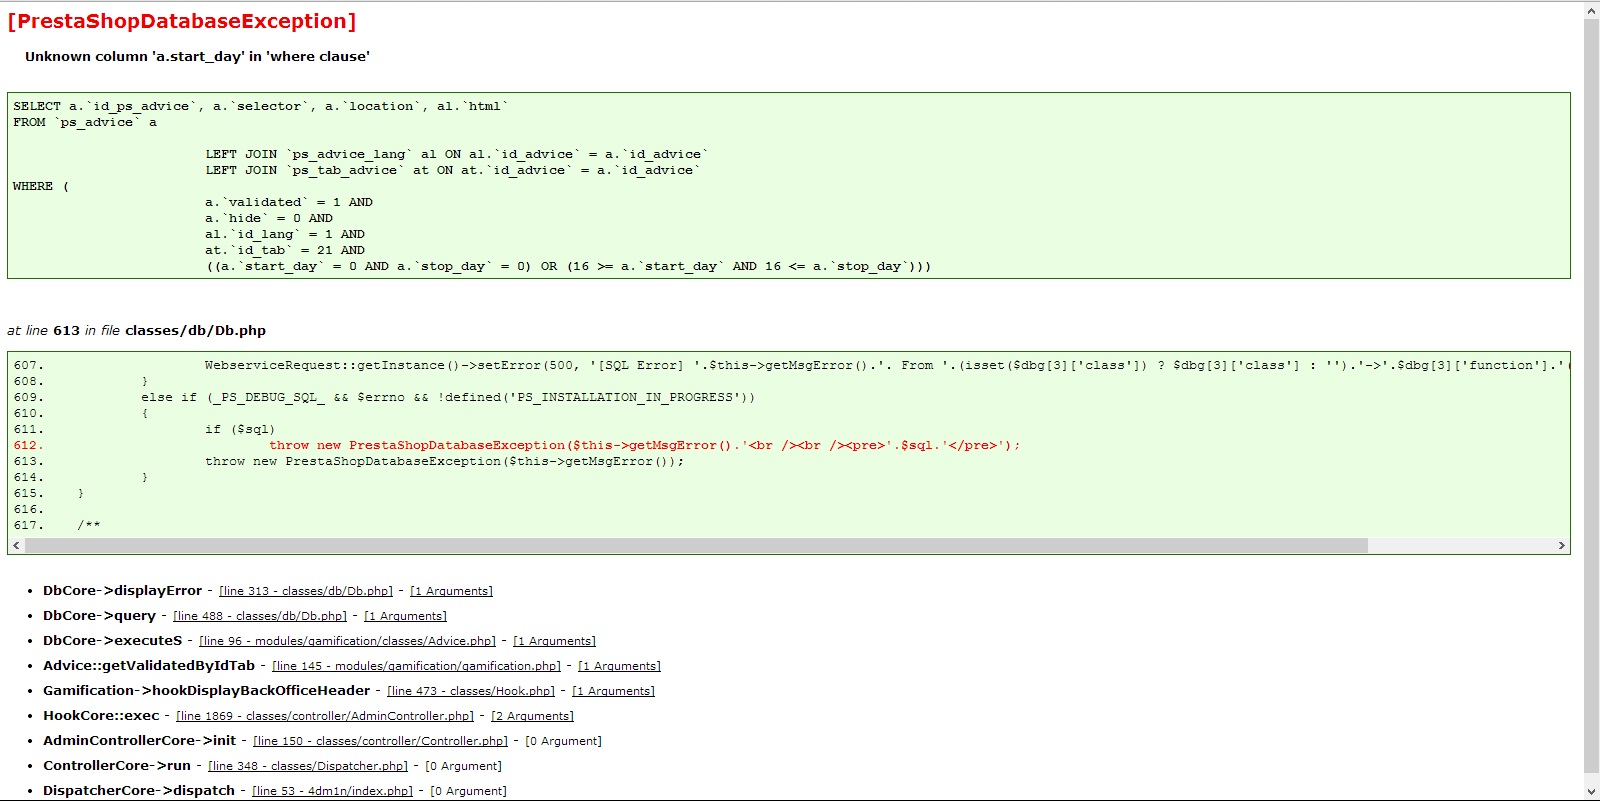The image size is (1600, 801).
Task: Click the 'a.validated = 1 AND' condition
Action: (289, 202)
